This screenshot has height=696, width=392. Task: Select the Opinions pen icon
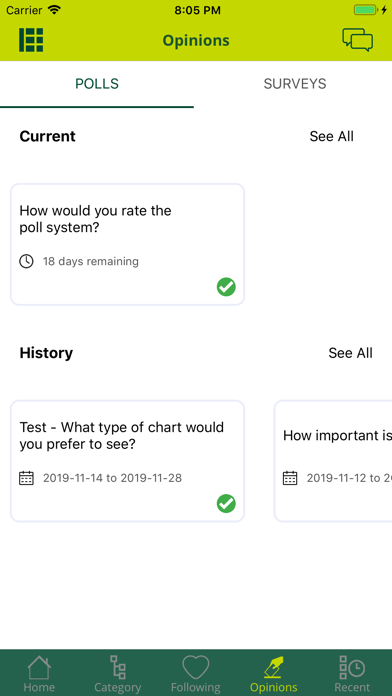click(x=273, y=667)
